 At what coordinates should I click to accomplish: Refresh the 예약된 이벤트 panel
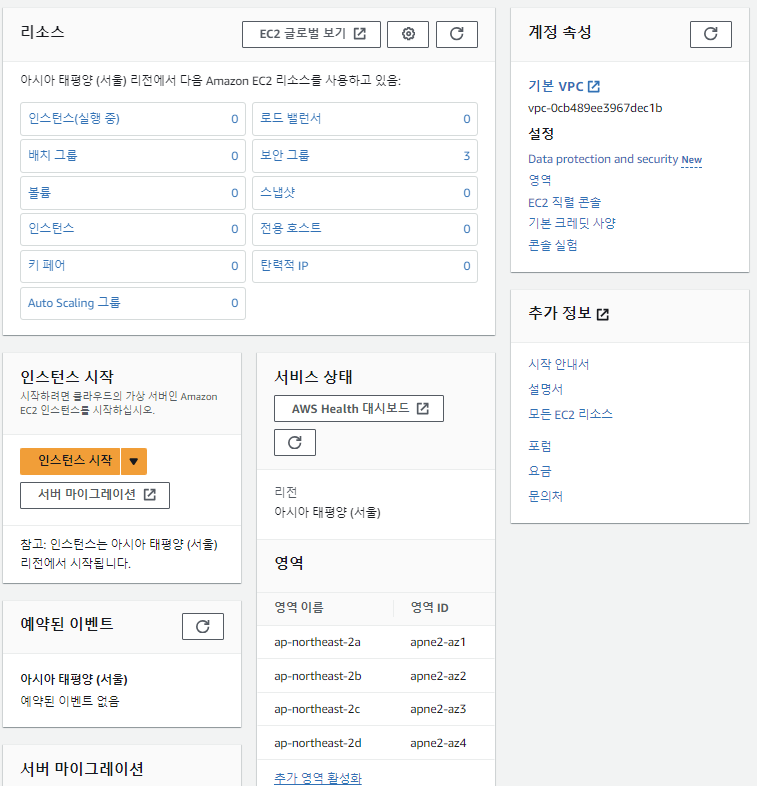203,626
